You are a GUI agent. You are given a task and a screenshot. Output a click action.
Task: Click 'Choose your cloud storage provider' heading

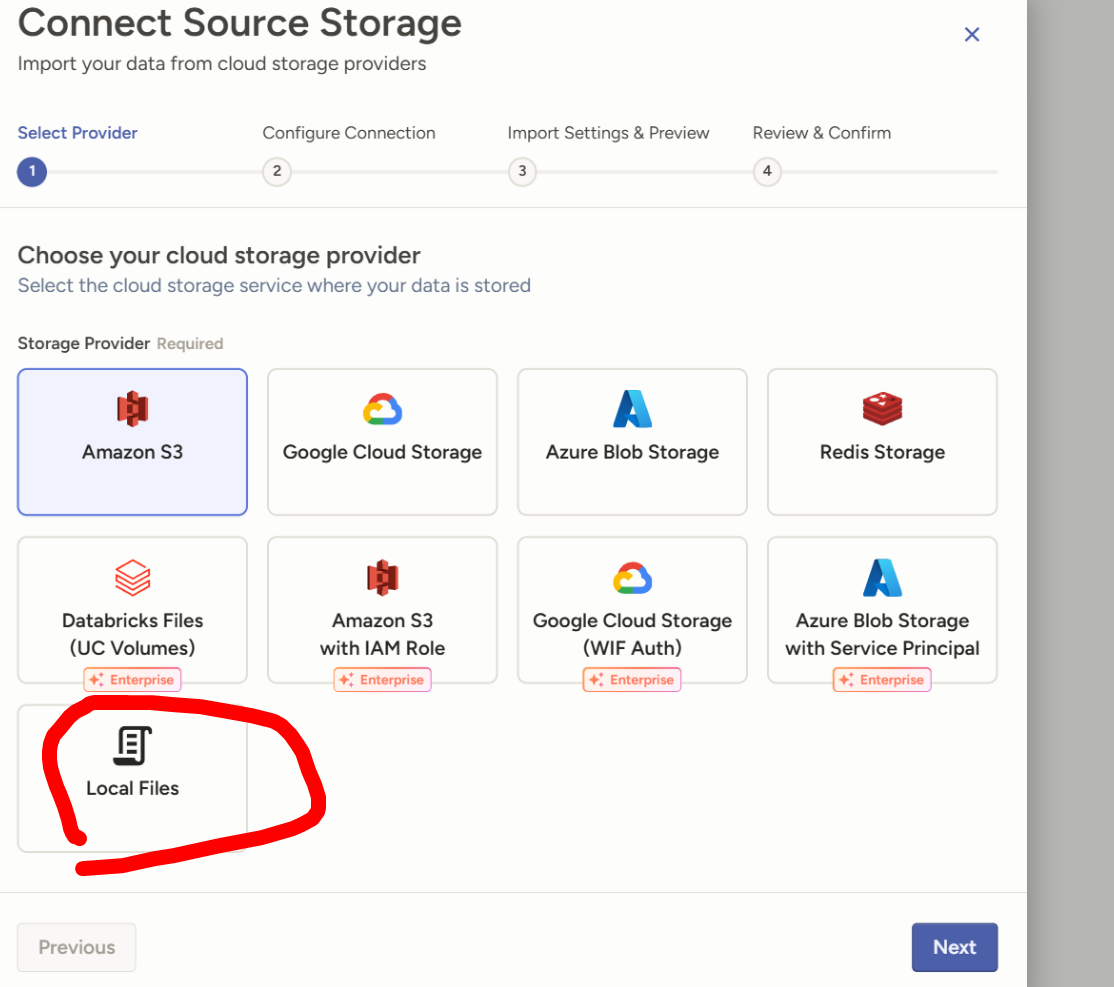219,255
